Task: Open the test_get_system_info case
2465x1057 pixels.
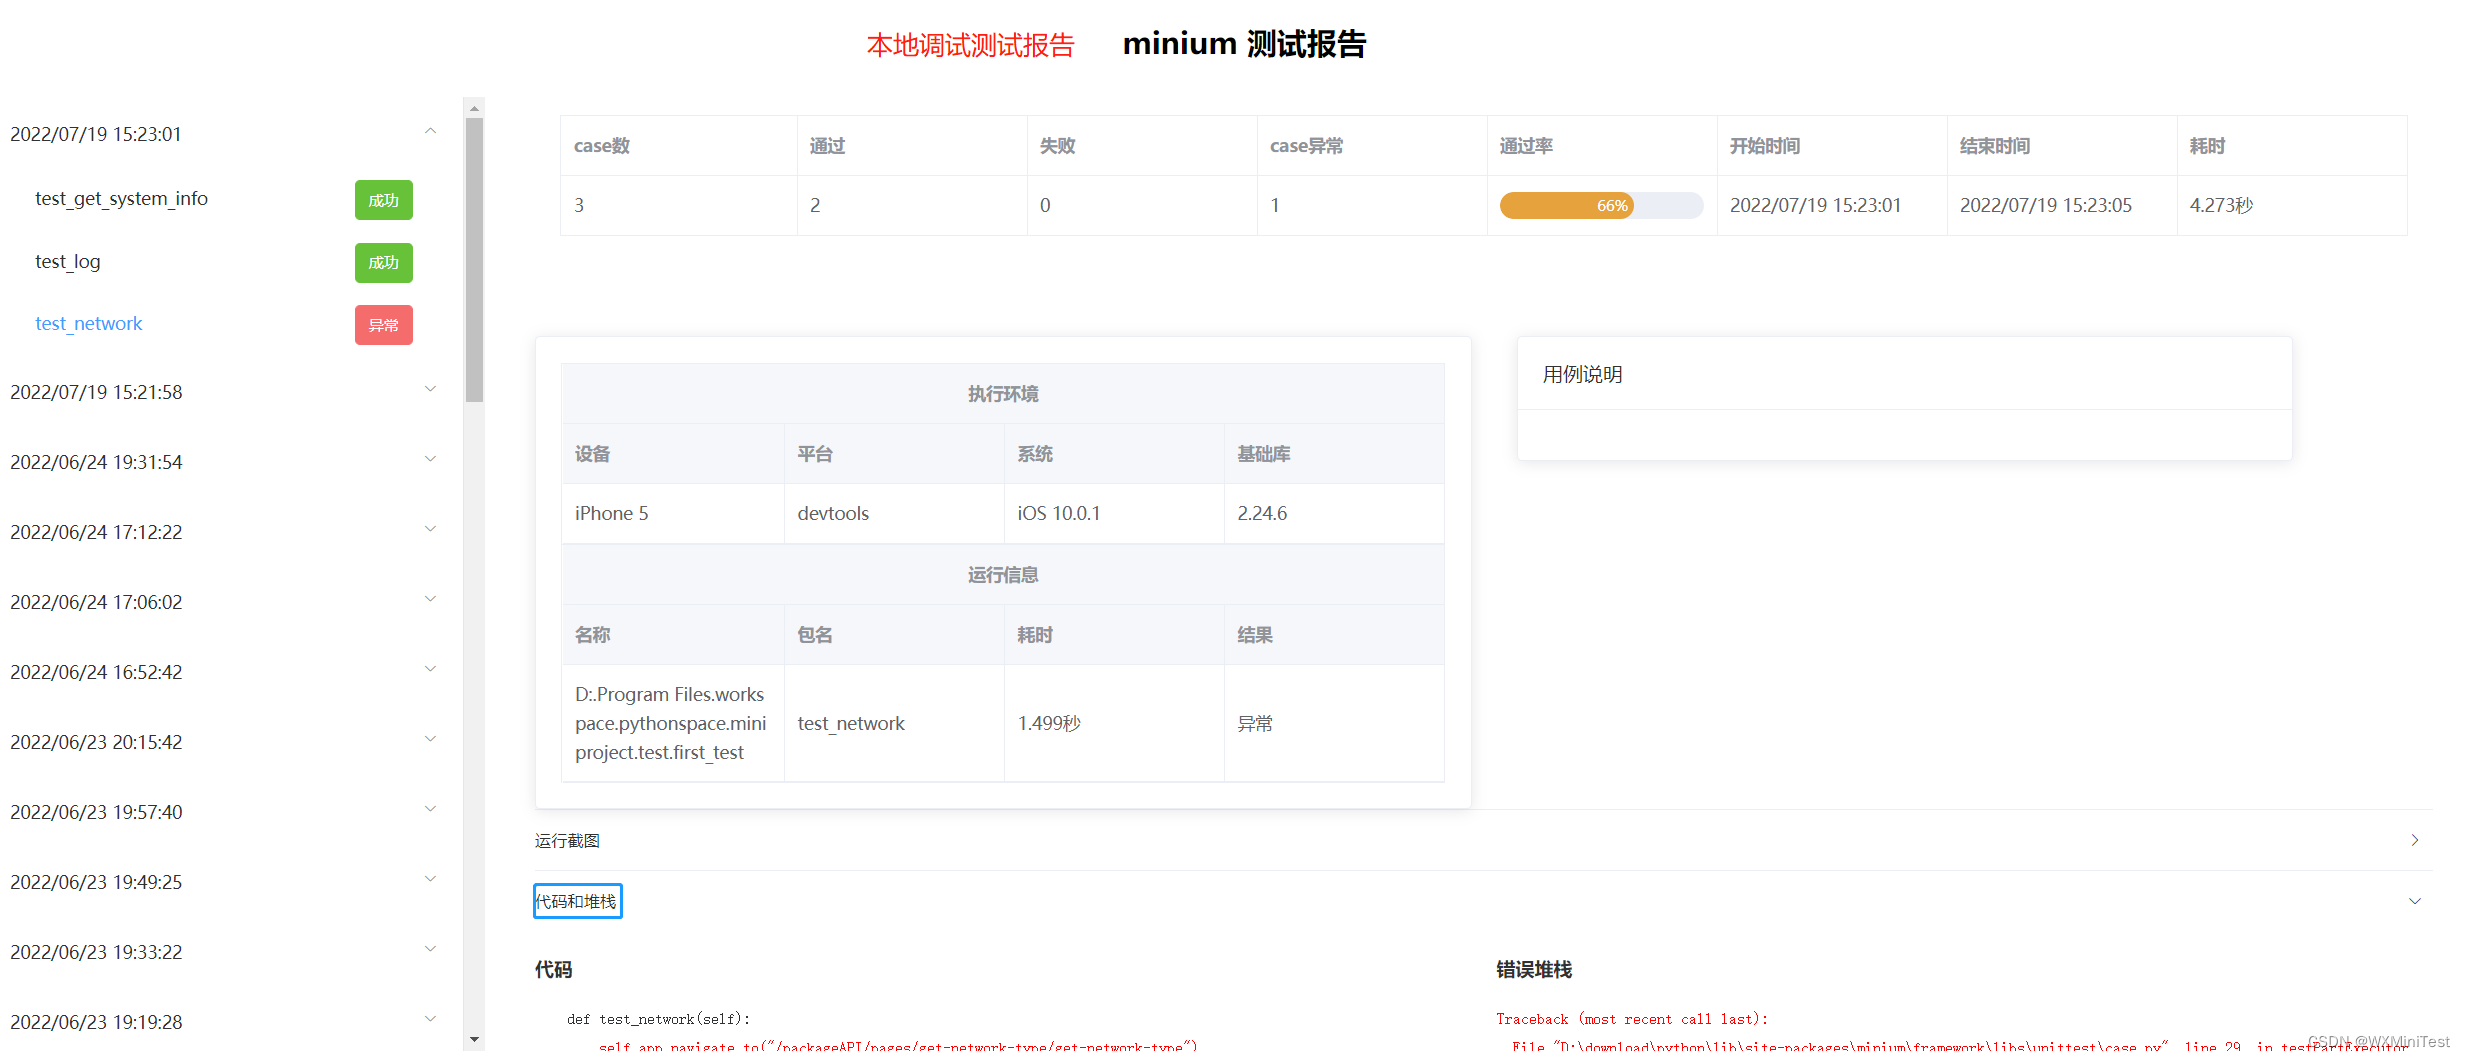Action: (x=121, y=198)
